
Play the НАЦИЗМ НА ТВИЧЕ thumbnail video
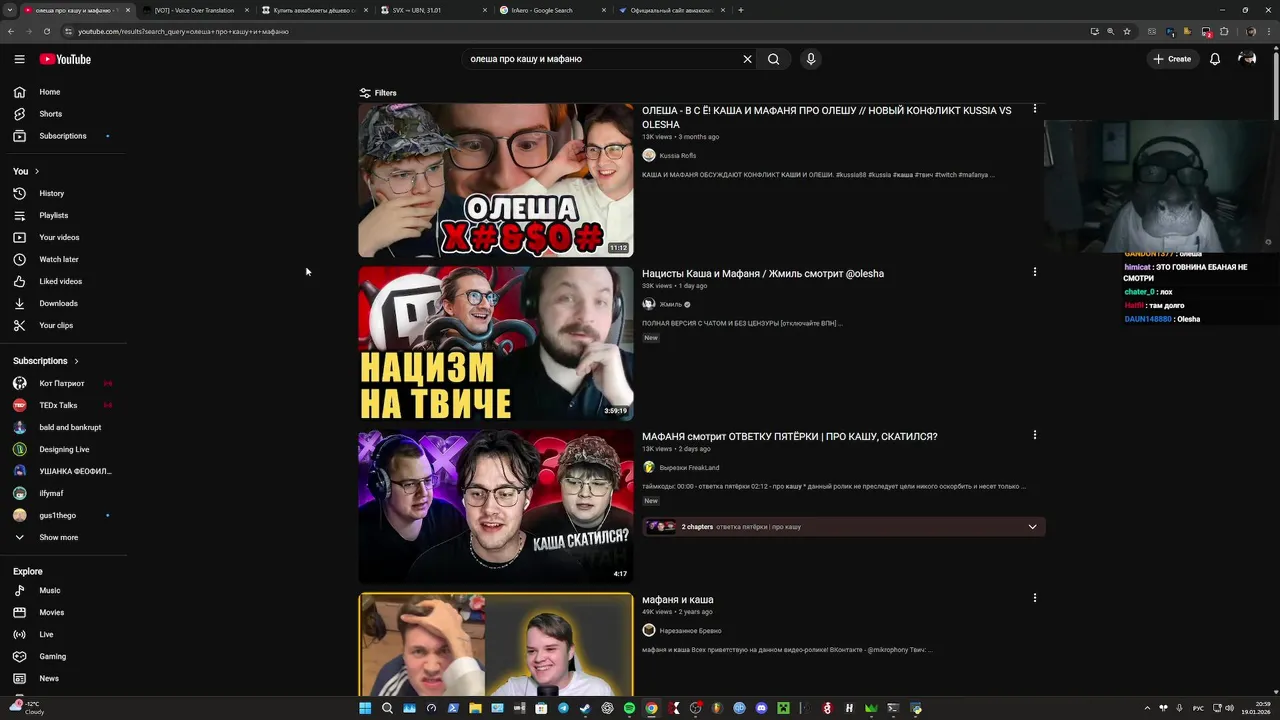[x=496, y=343]
